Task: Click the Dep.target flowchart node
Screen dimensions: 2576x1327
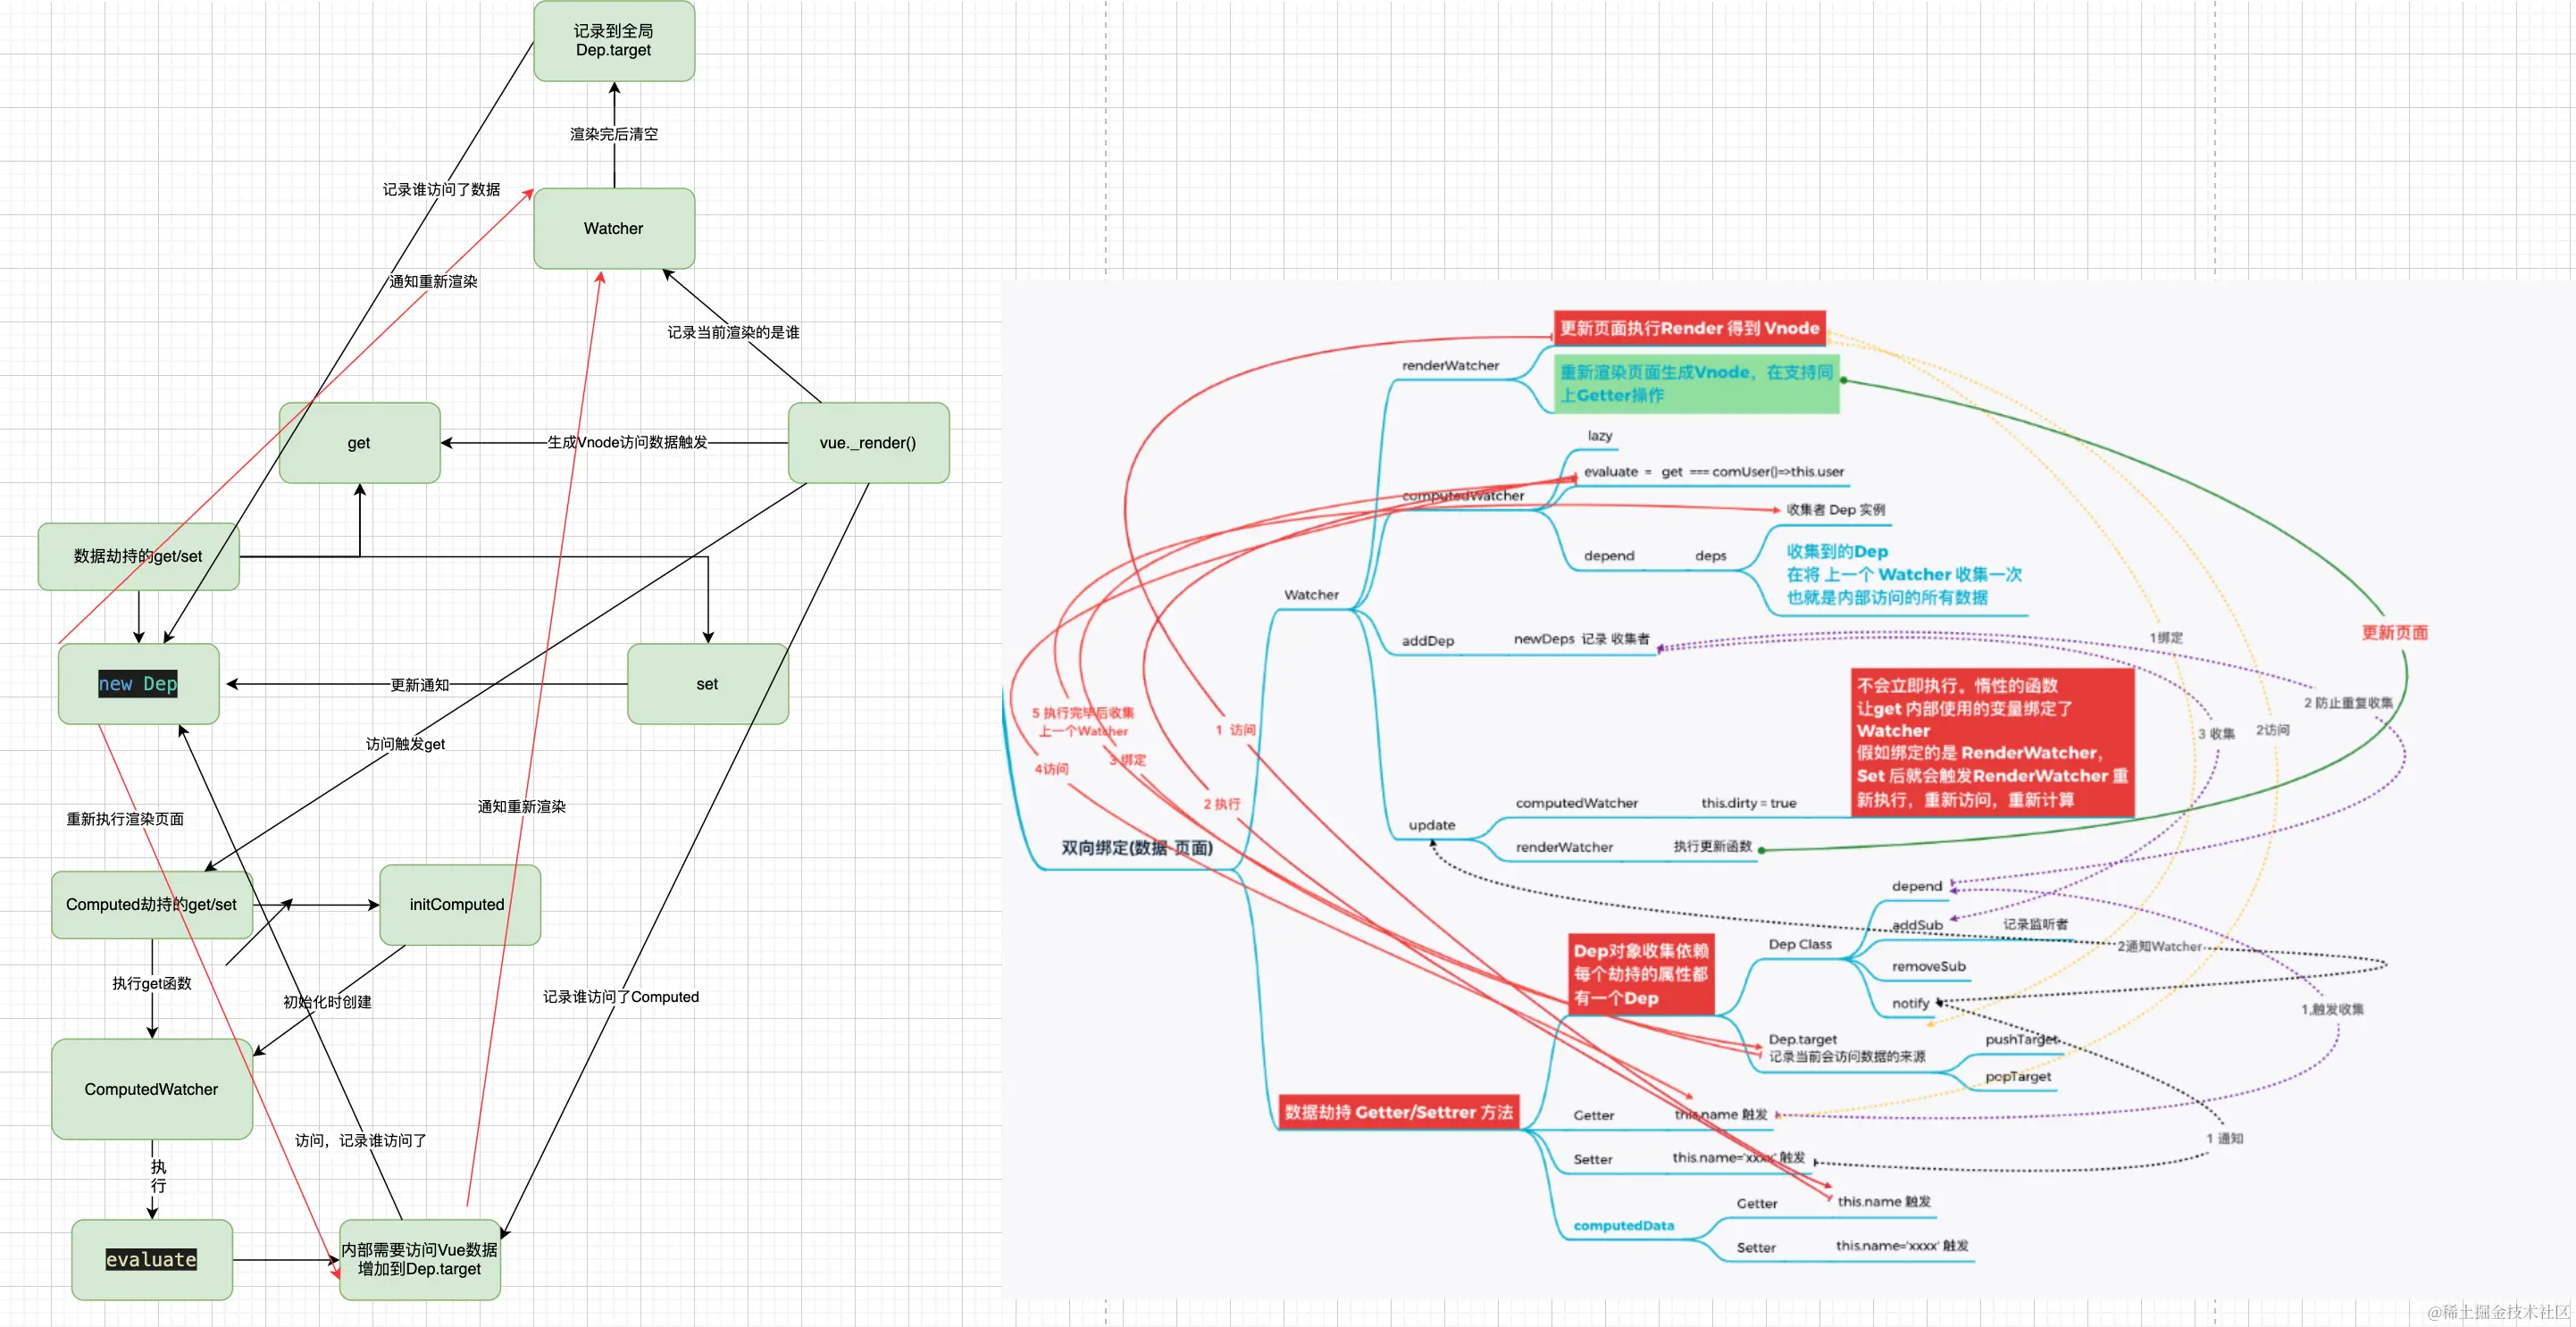Action: point(613,41)
